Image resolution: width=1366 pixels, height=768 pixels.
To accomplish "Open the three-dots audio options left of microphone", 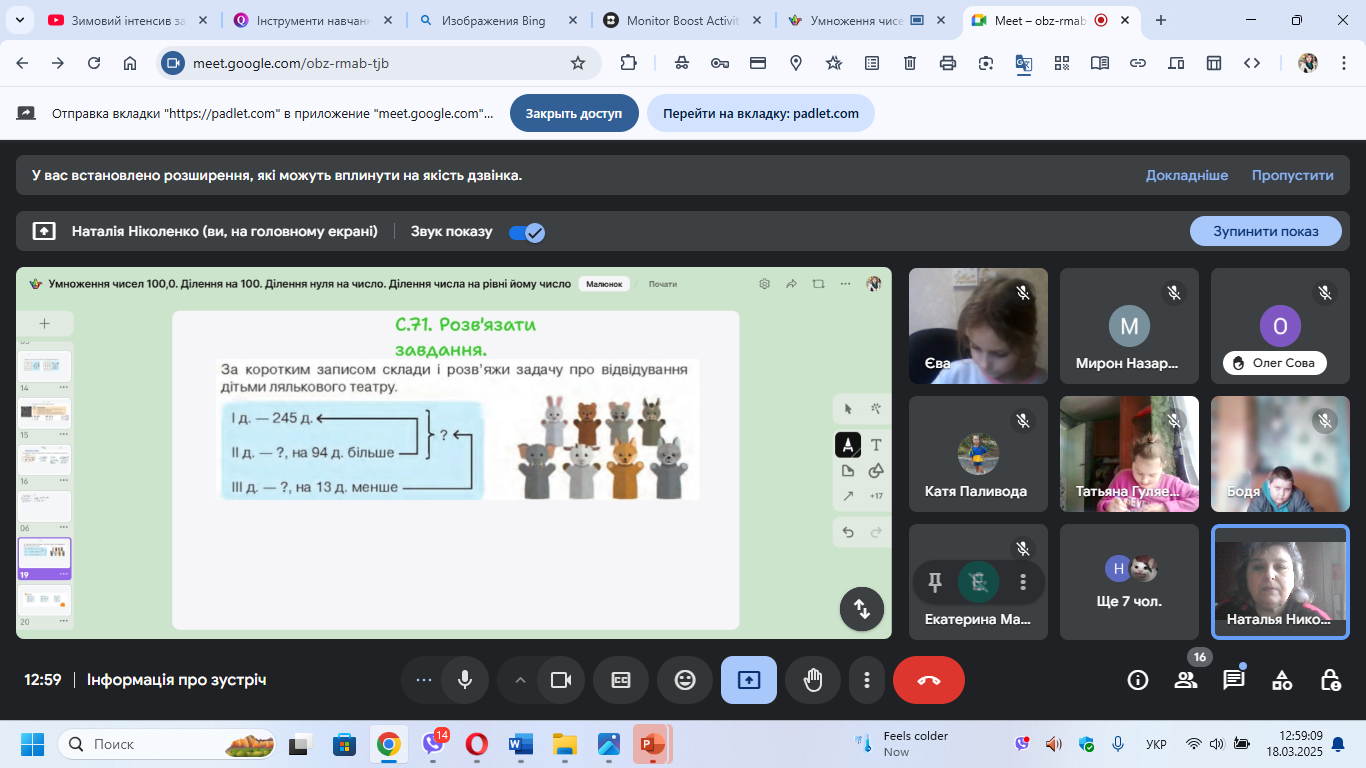I will pyautogui.click(x=423, y=680).
